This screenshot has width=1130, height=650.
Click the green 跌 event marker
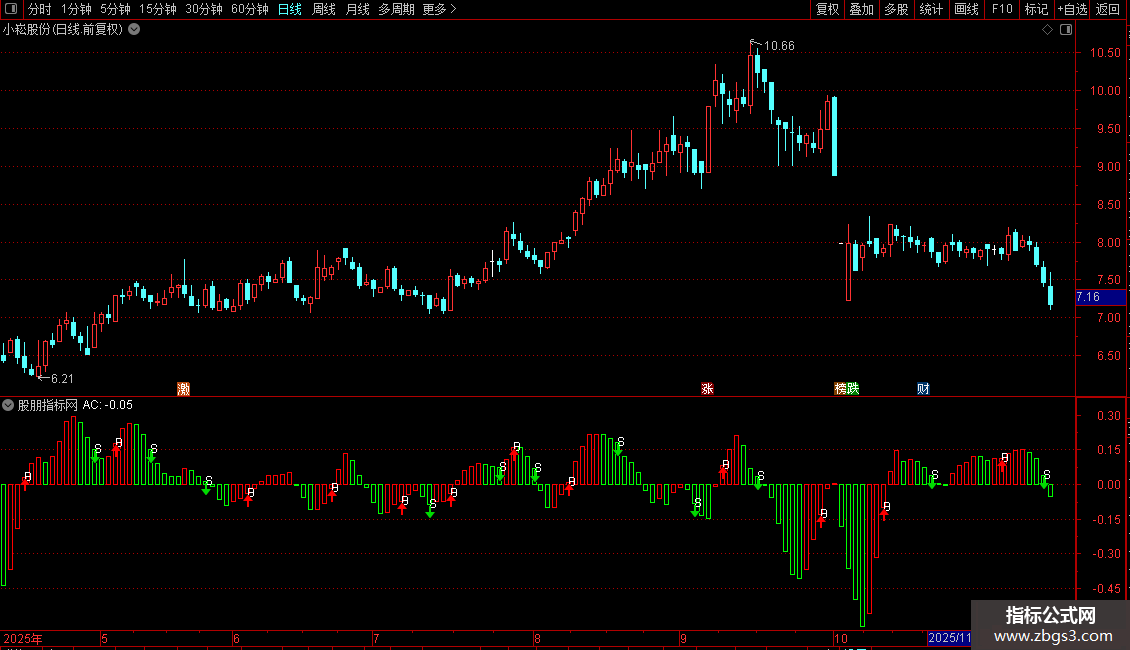click(853, 389)
